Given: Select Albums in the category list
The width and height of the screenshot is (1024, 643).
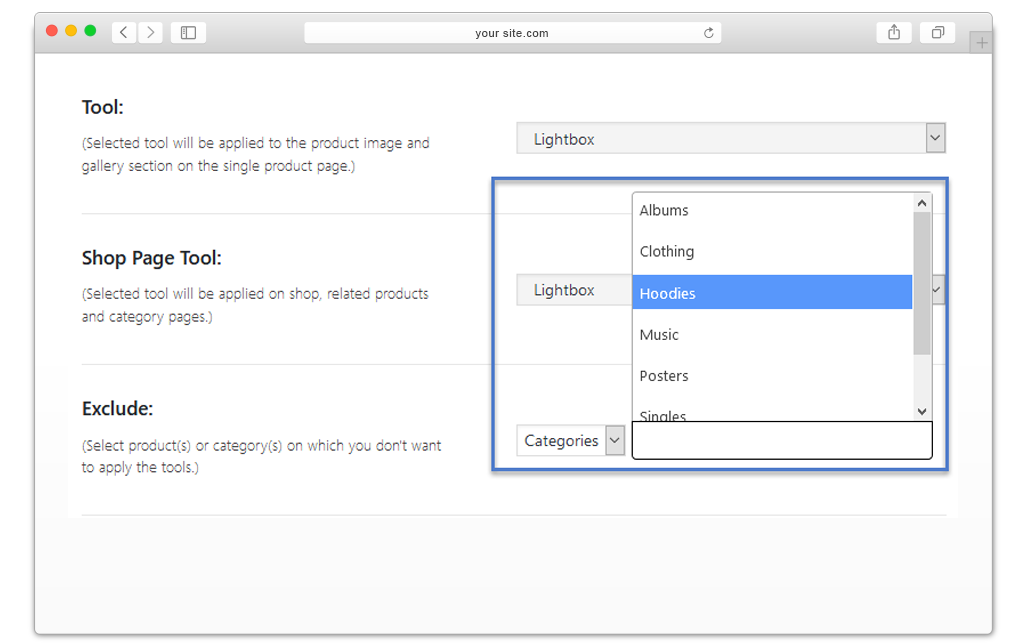Looking at the screenshot, I should (772, 210).
